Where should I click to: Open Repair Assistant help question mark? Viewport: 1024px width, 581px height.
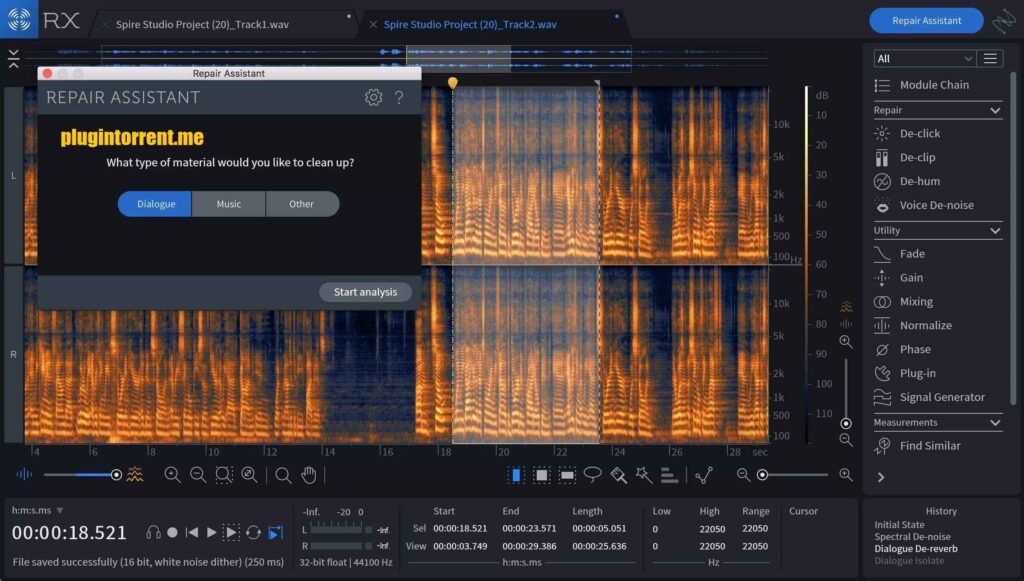pyautogui.click(x=398, y=97)
